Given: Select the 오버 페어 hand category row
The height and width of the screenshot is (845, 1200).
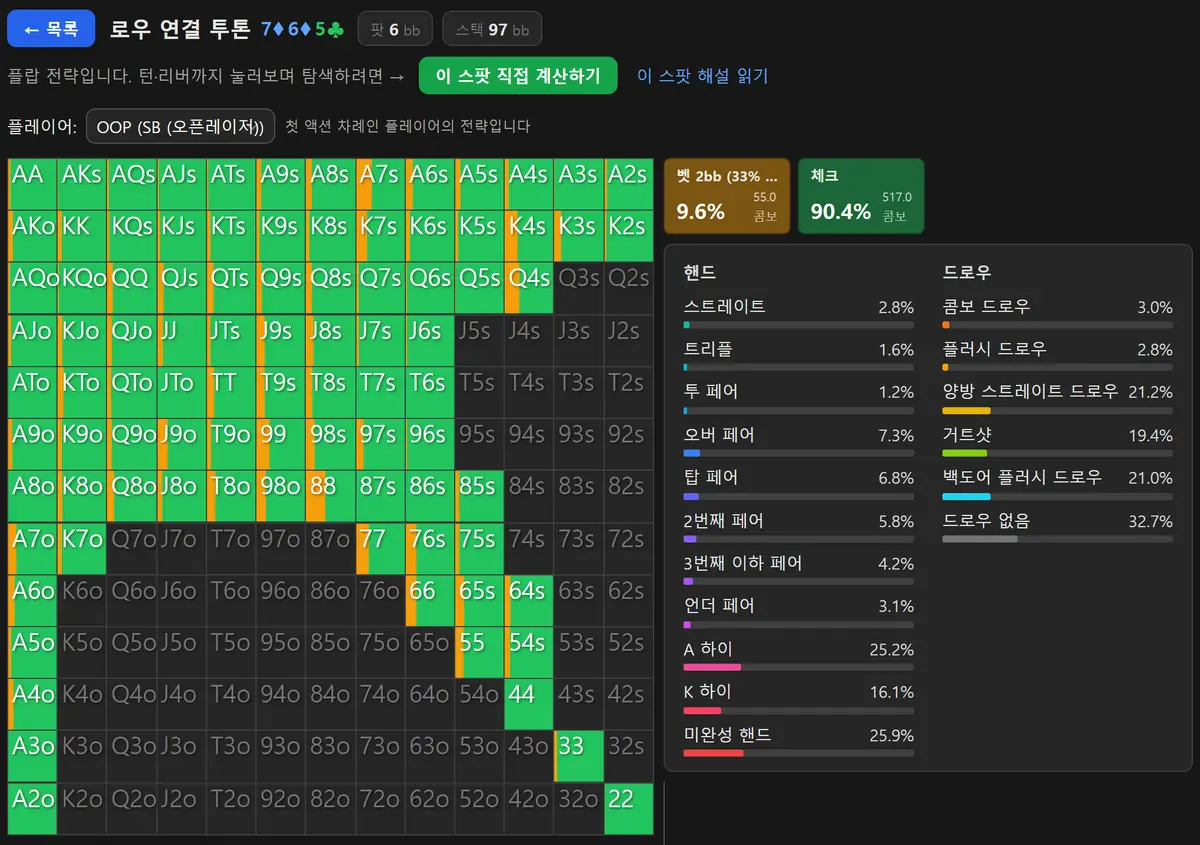Looking at the screenshot, I should pyautogui.click(x=798, y=441).
